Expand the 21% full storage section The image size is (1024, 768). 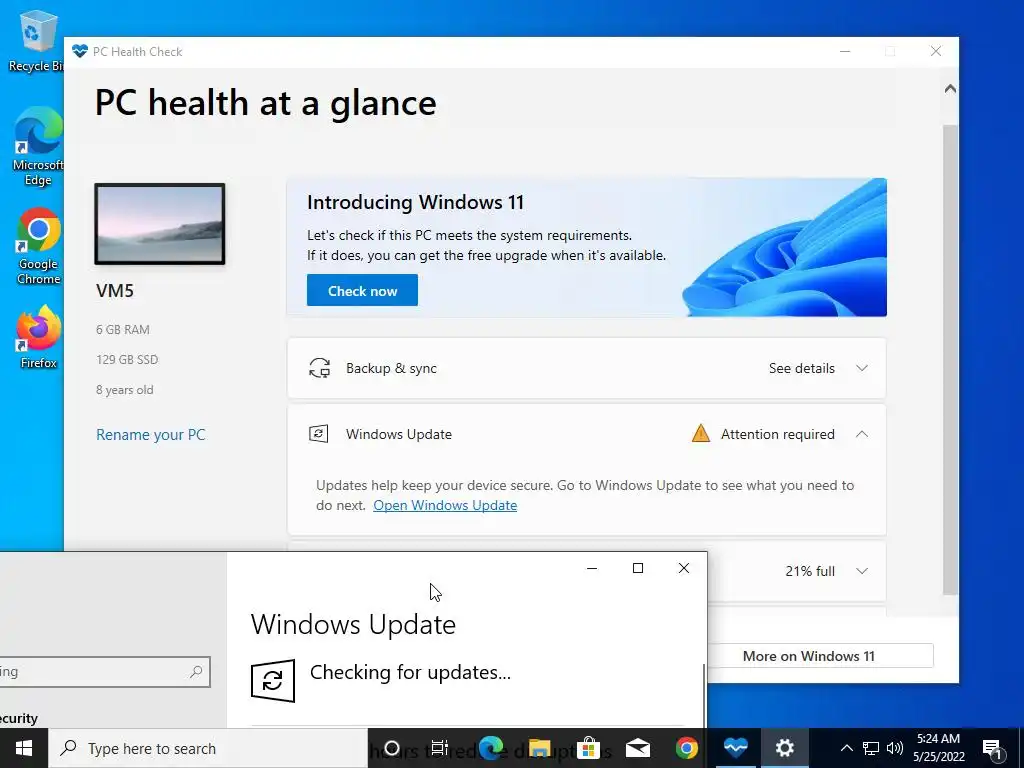pos(862,571)
